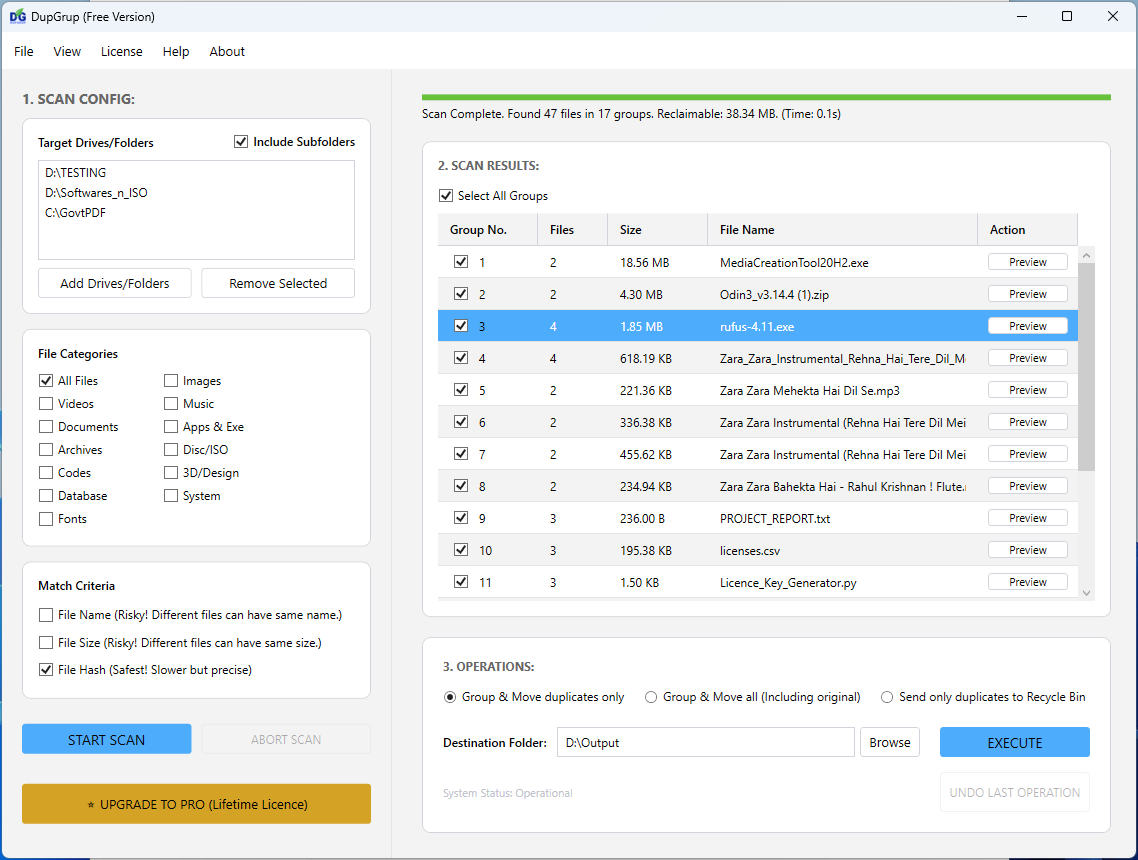Uncheck File Hash match criteria
Viewport: 1138px width, 860px height.
[x=45, y=669]
